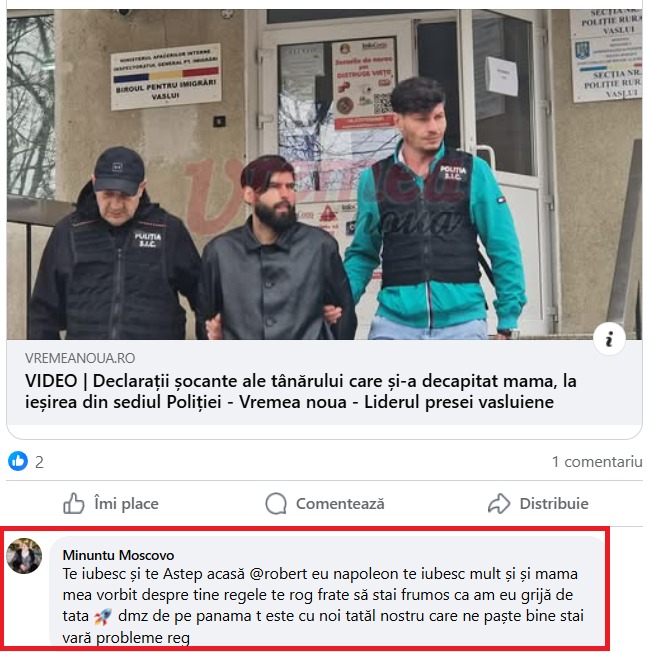Click the blue like reaction icon
The image size is (647, 652).
pos(18,461)
